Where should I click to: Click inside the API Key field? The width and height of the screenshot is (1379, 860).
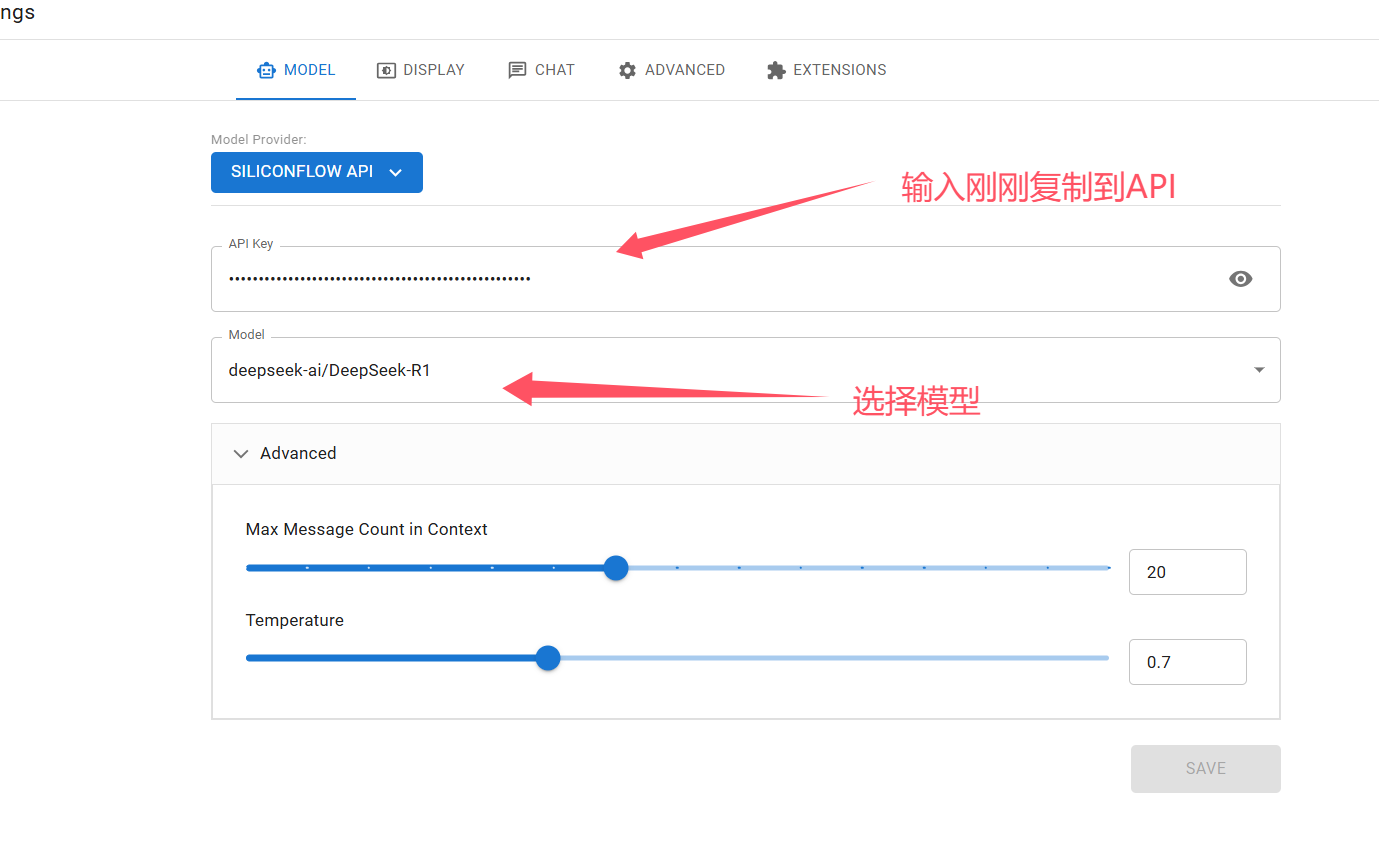tap(745, 279)
